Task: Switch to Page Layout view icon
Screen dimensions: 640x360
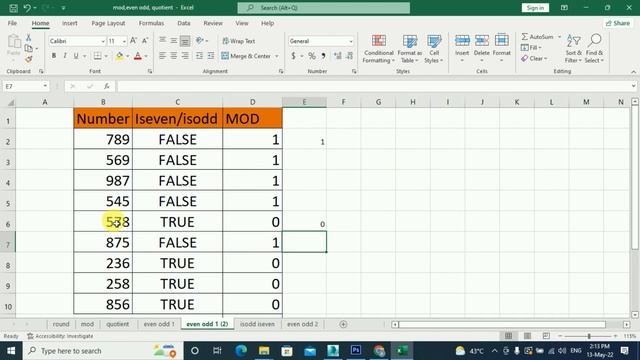Action: pyautogui.click(x=527, y=336)
